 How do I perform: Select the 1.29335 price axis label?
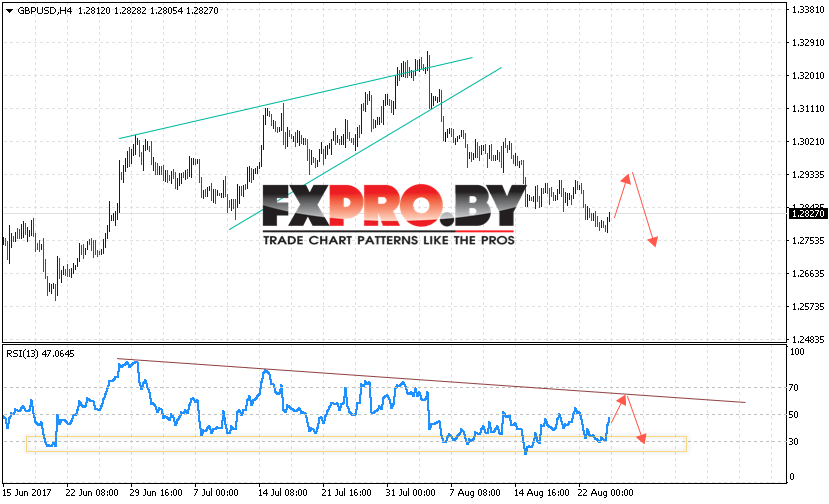coord(807,175)
